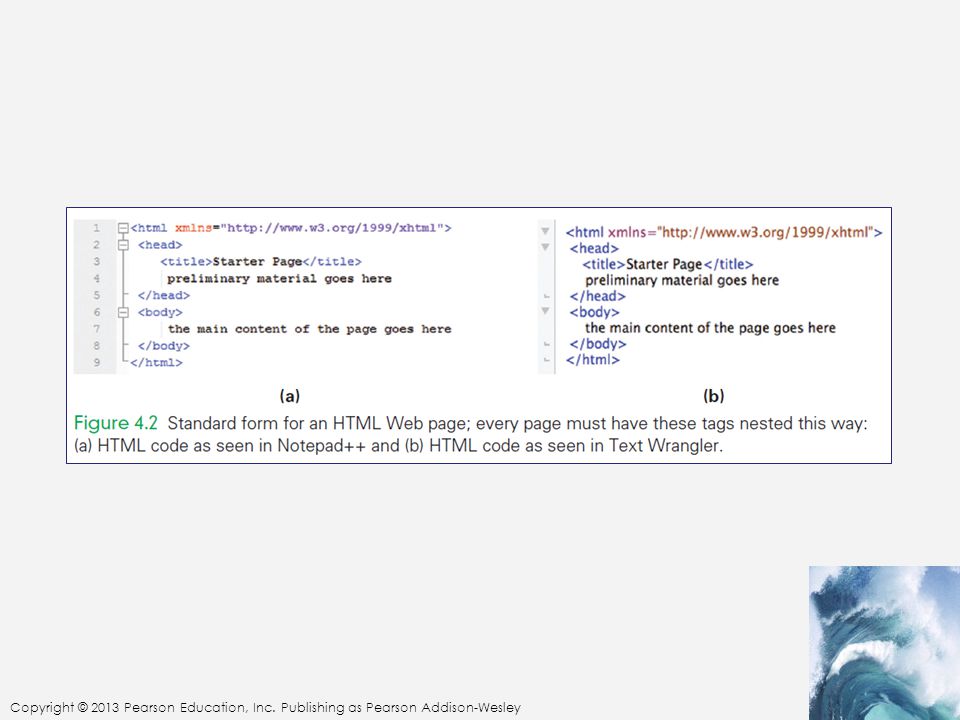Click 'Starter Page' title text in Text Wrangler

pyautogui.click(x=664, y=264)
